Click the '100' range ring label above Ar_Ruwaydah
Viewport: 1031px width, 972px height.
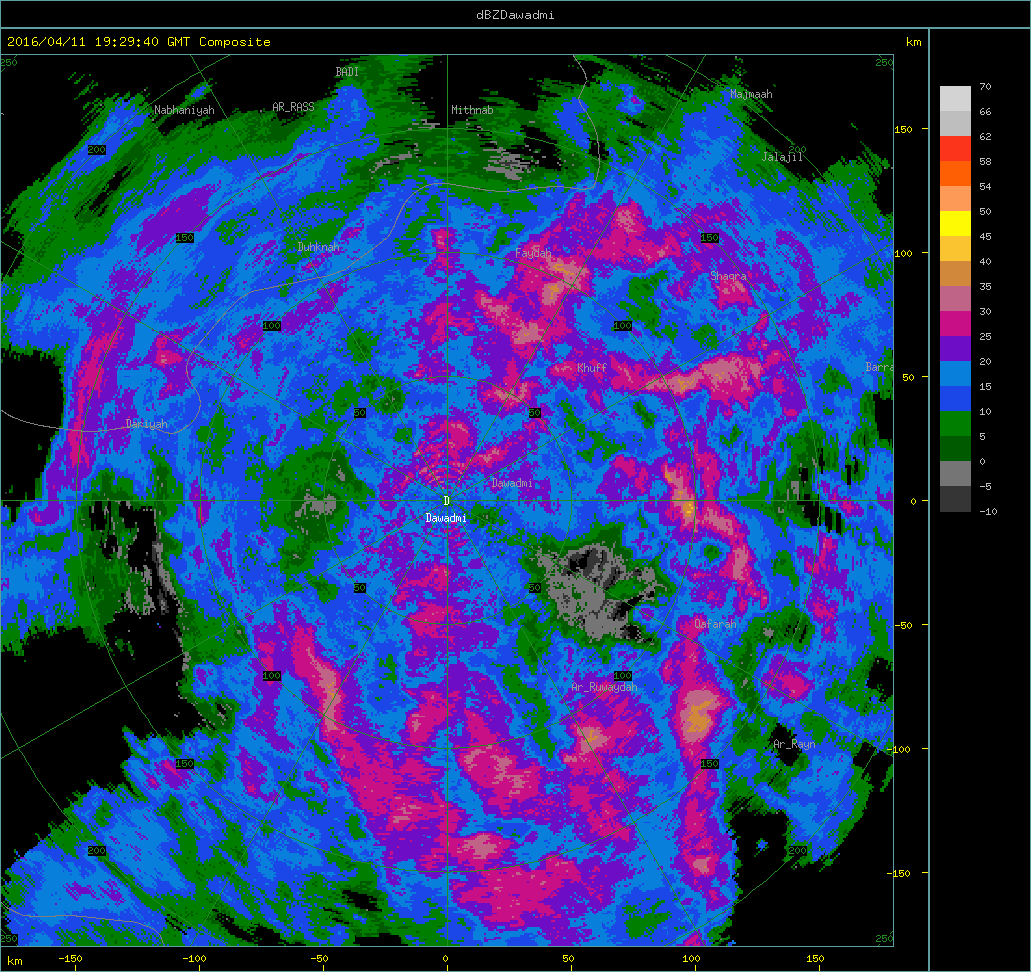tap(623, 675)
